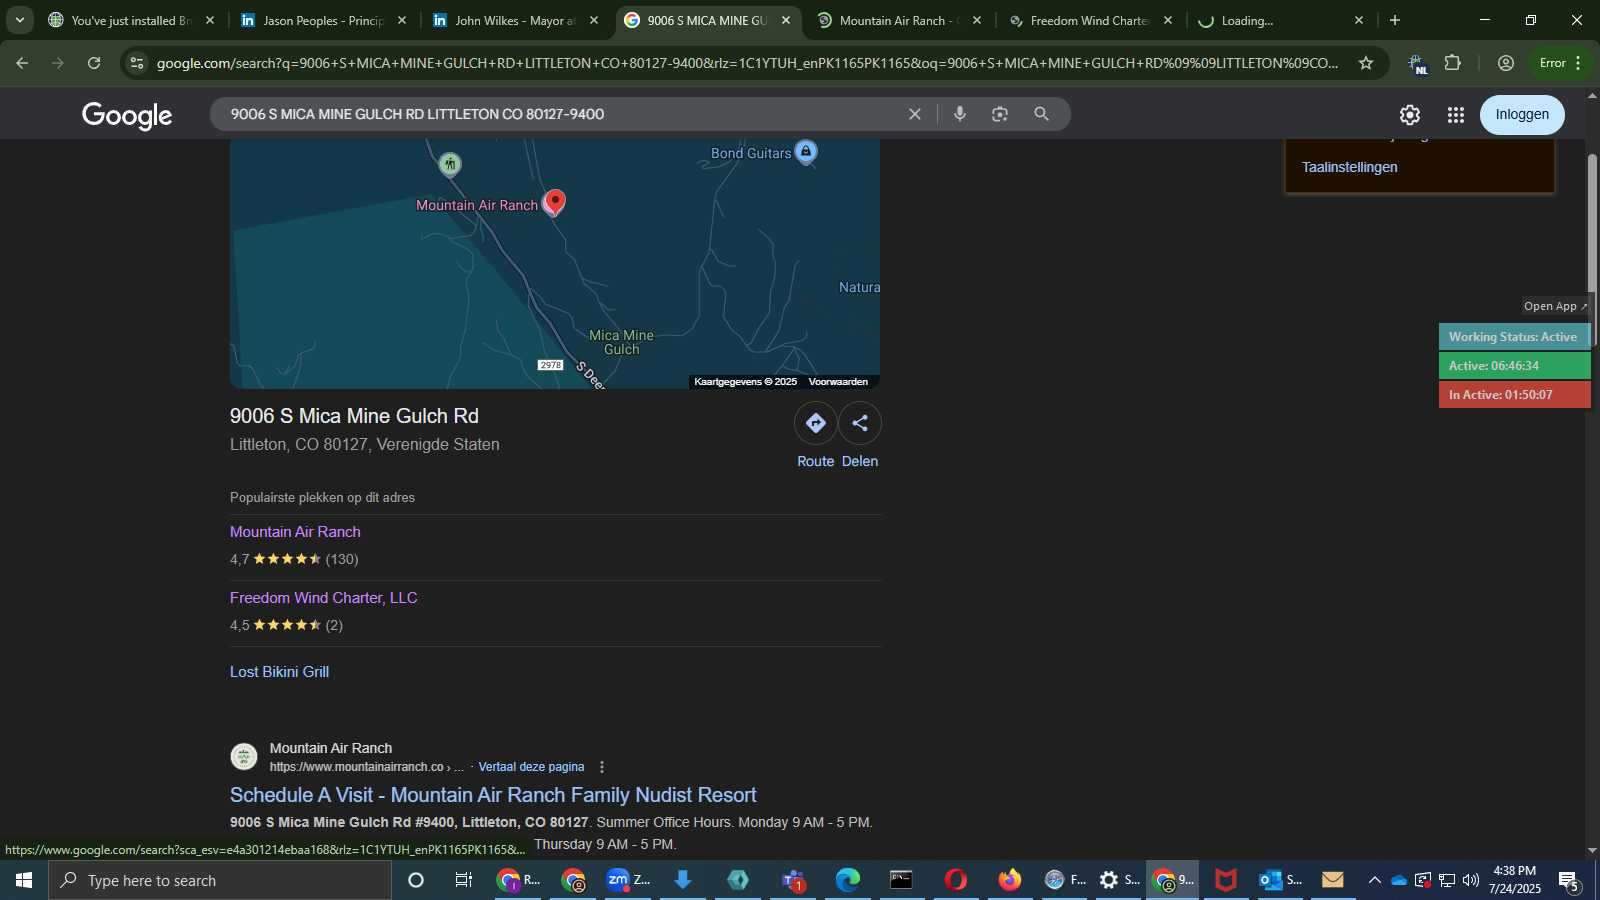Open the notification center icon
Screen dimensions: 1600x900
tap(1569, 880)
